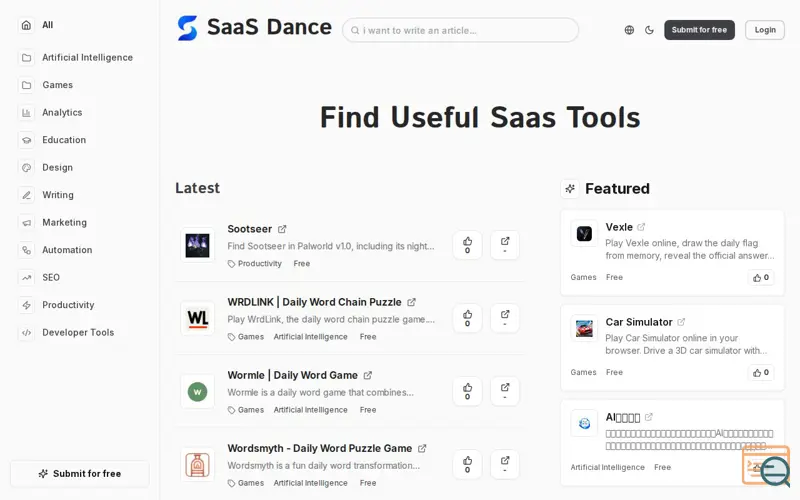The width and height of the screenshot is (800, 500).
Task: Open Sootseer visit-site button on right
Action: pyautogui.click(x=505, y=245)
